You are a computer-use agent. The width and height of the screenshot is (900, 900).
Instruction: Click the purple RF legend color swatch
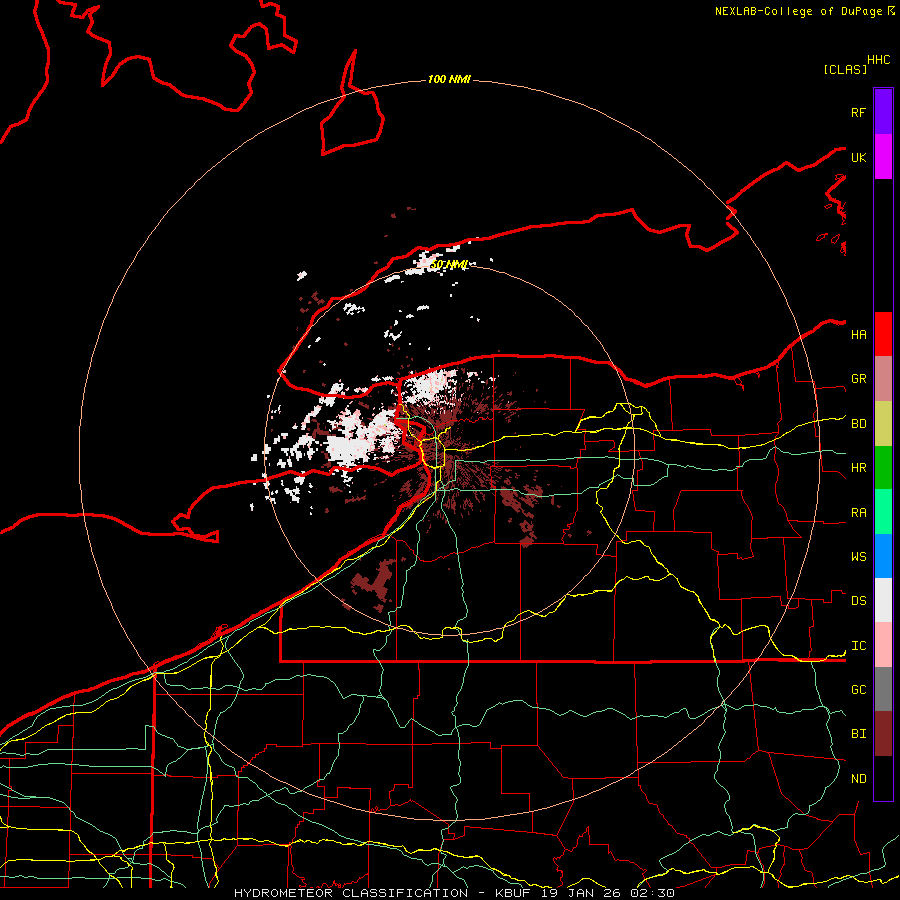(883, 112)
